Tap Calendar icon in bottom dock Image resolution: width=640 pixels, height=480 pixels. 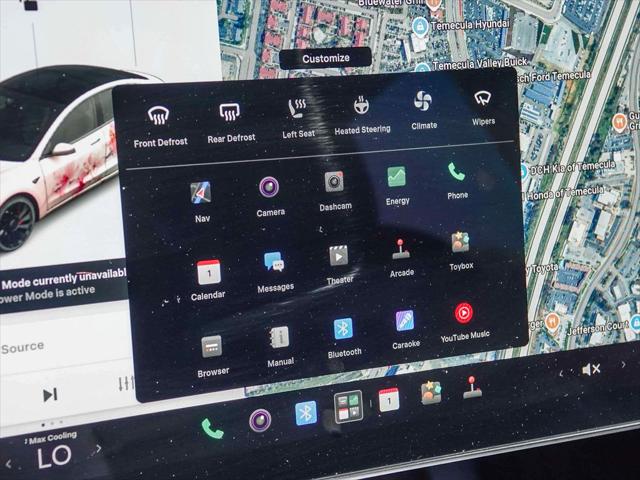pos(389,400)
